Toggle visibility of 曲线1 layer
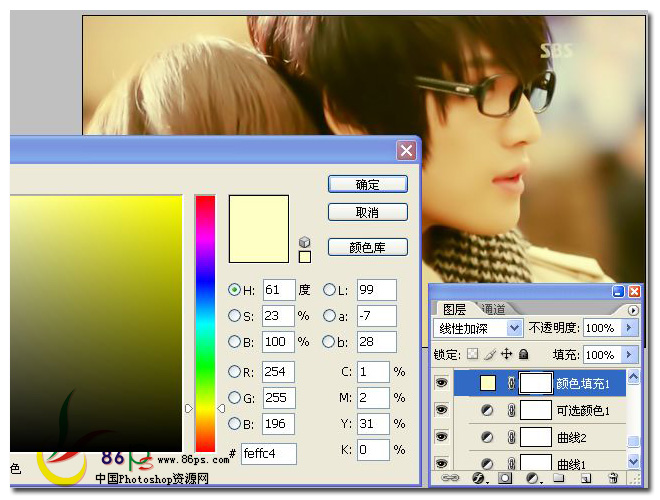Viewport: 660px width, 500px height. (441, 463)
